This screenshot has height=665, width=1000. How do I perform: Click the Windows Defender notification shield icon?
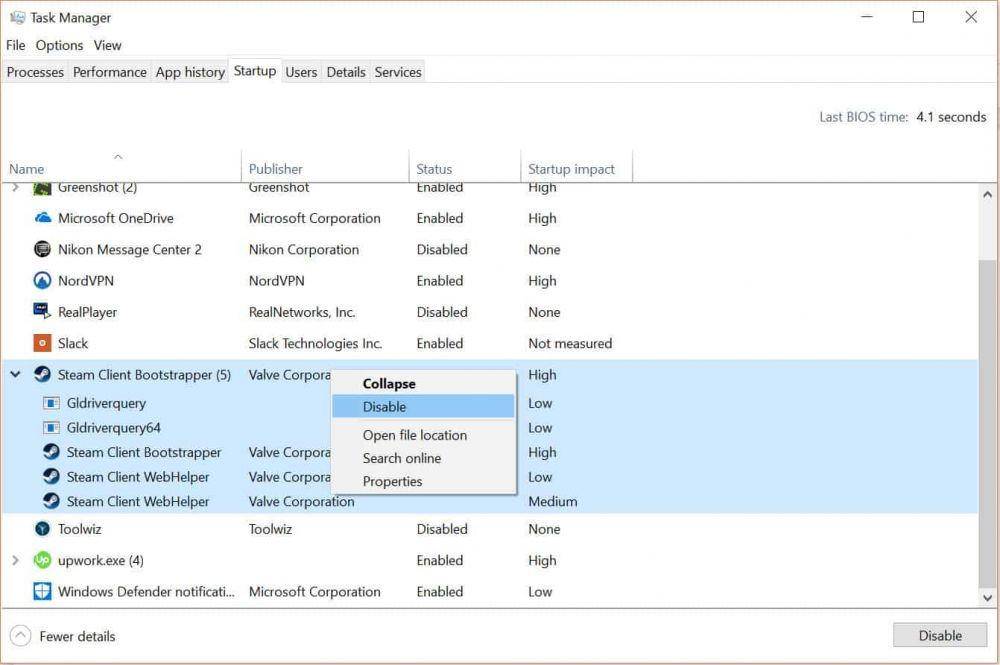(x=42, y=591)
